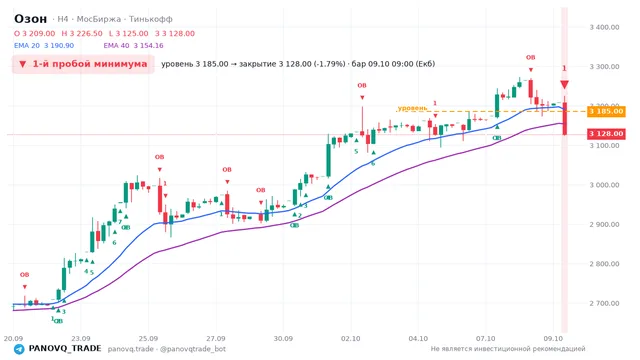
Task: Select the 1-й пробой минимума badge
Action: click(83, 64)
